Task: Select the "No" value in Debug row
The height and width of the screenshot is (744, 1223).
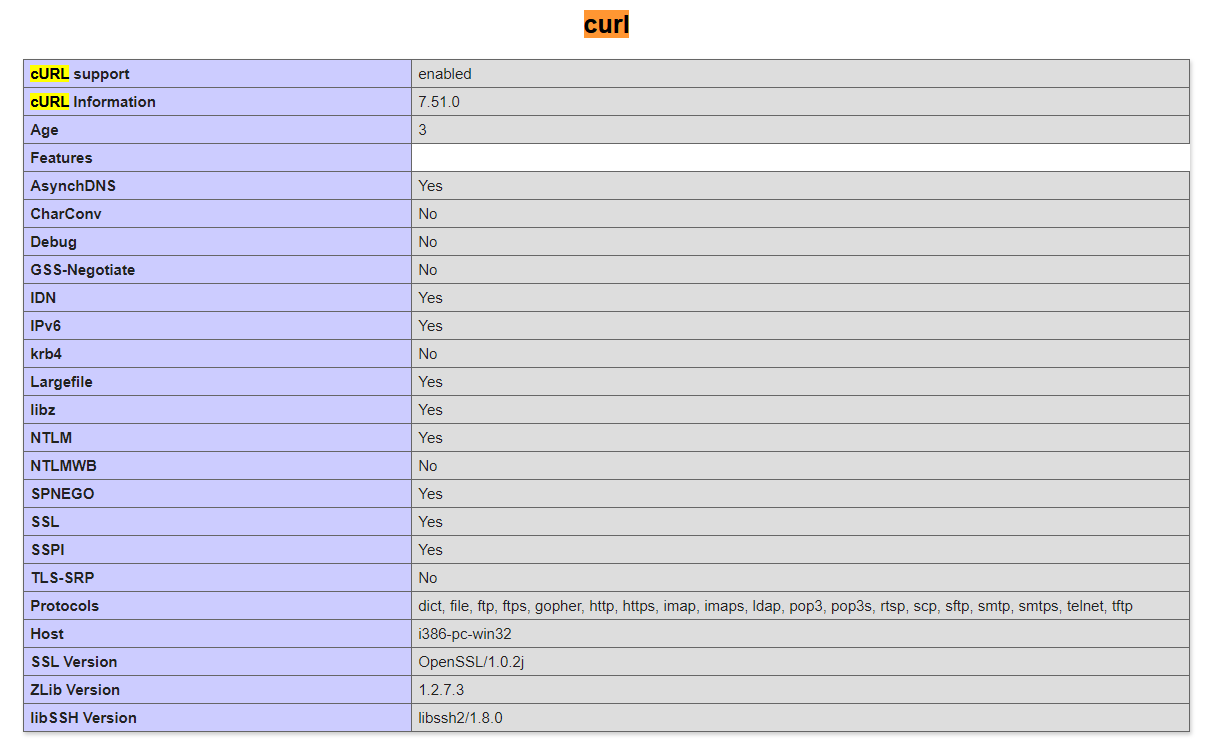Action: tap(428, 242)
